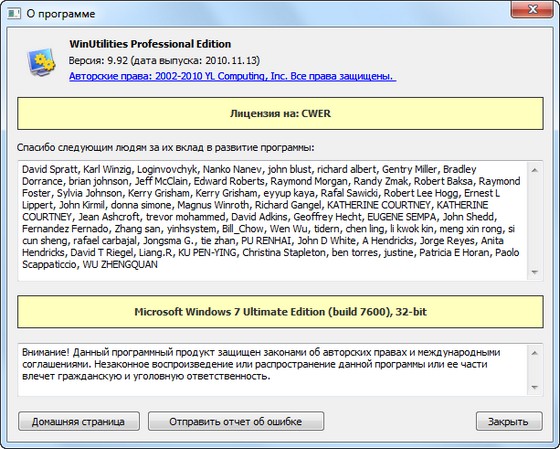Click the WinUtilities computer gears icon
The width and height of the screenshot is (560, 449).
pos(41,62)
